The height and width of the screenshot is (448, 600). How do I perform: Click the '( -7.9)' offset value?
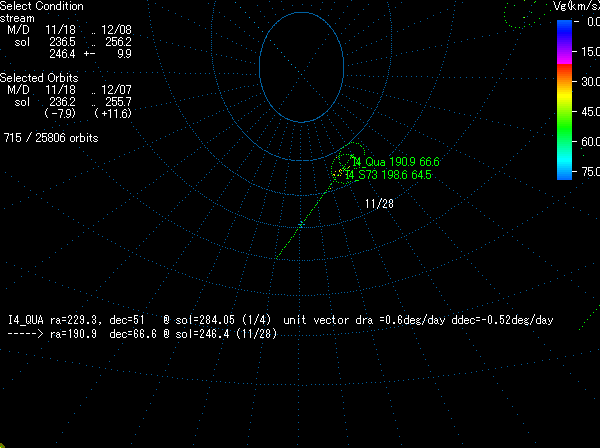[60, 113]
